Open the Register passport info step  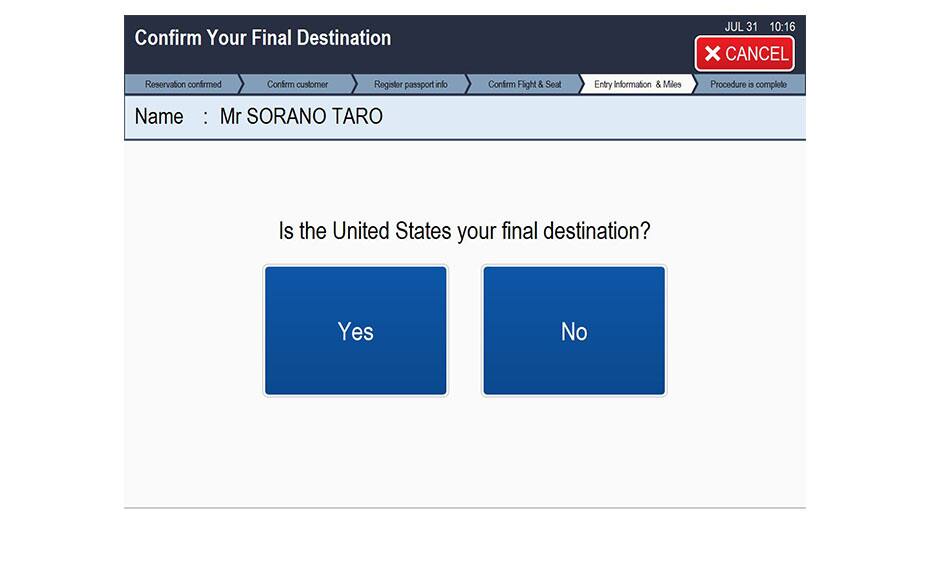point(410,85)
